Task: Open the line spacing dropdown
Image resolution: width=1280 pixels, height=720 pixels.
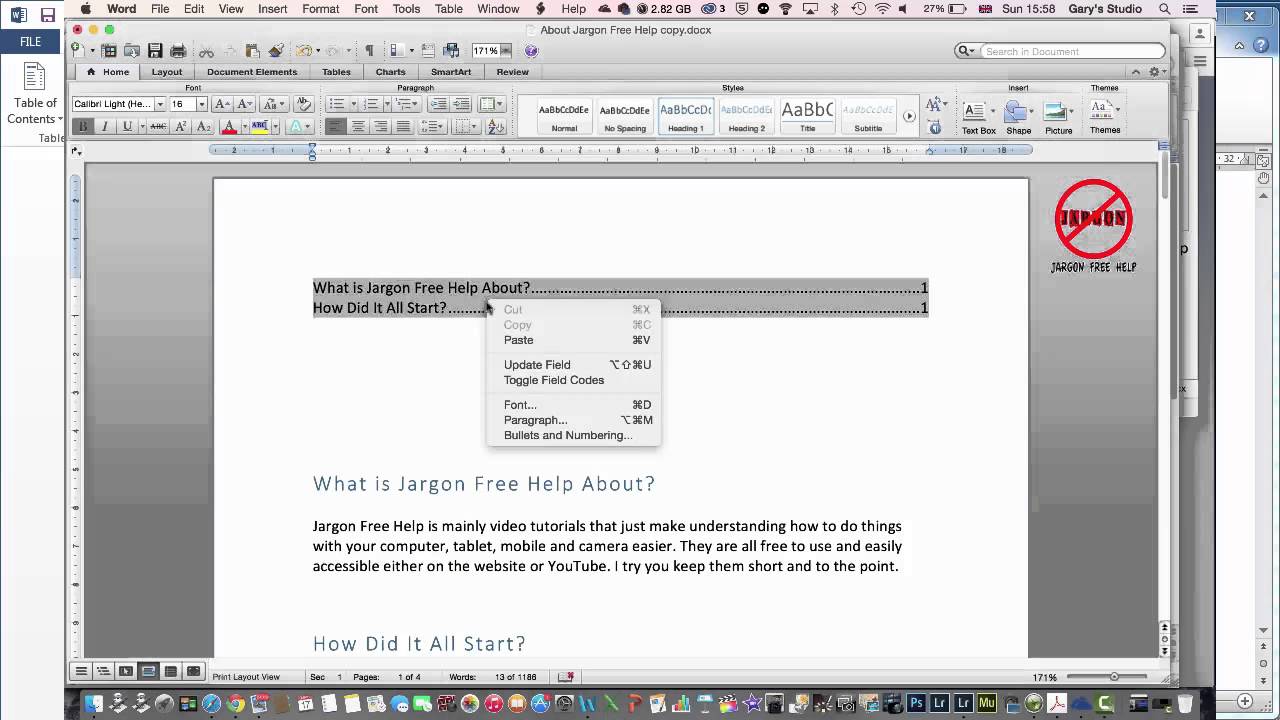Action: point(432,127)
